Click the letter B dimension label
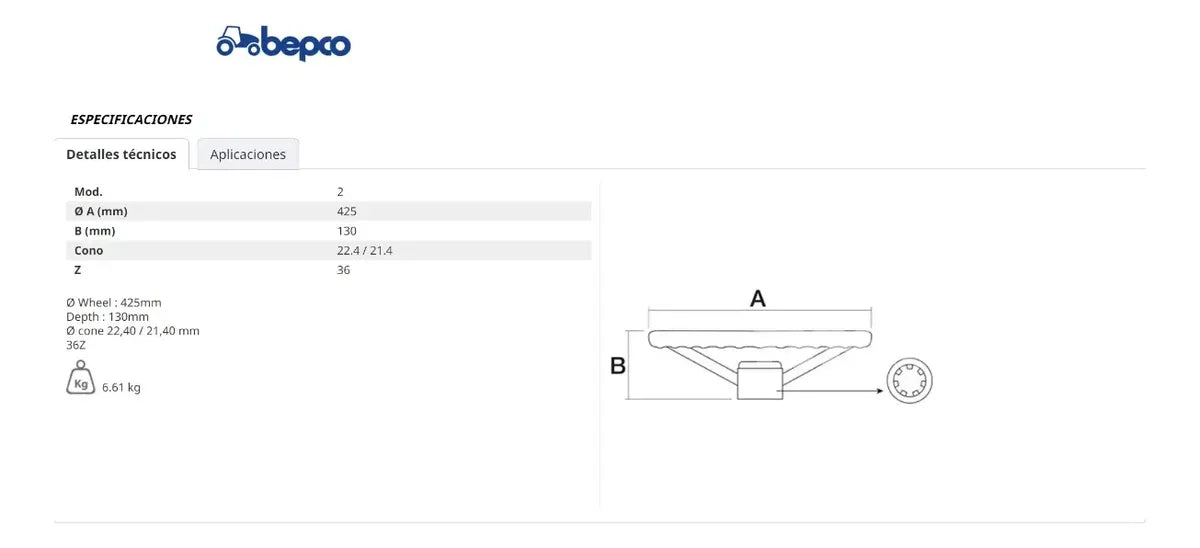The image size is (1200, 548). (x=618, y=366)
